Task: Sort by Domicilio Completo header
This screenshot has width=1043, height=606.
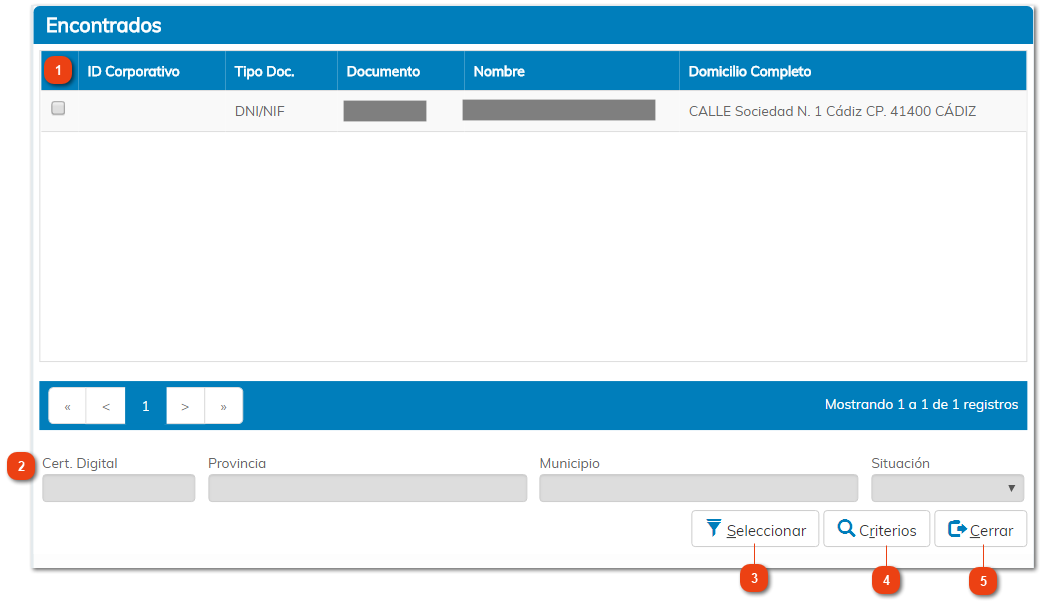Action: [750, 72]
